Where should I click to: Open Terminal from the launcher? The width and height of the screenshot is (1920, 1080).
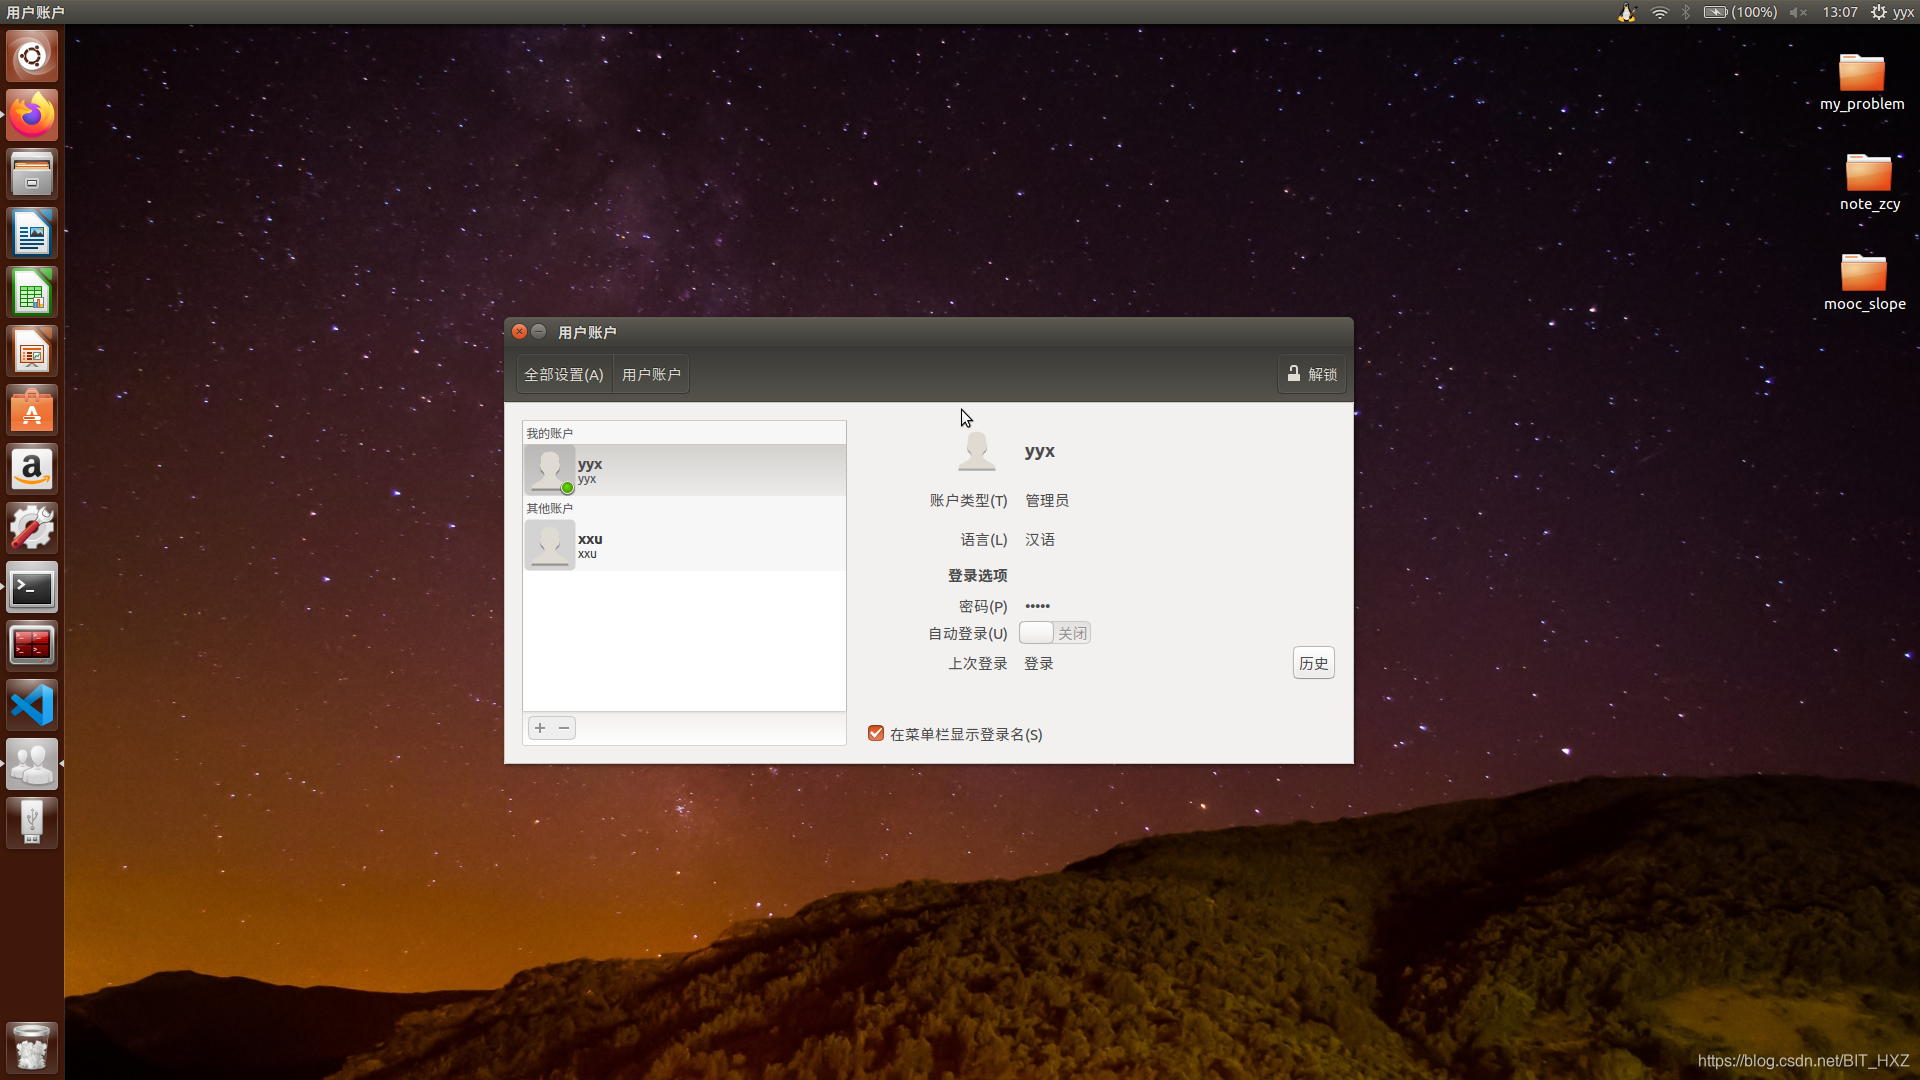tap(32, 588)
